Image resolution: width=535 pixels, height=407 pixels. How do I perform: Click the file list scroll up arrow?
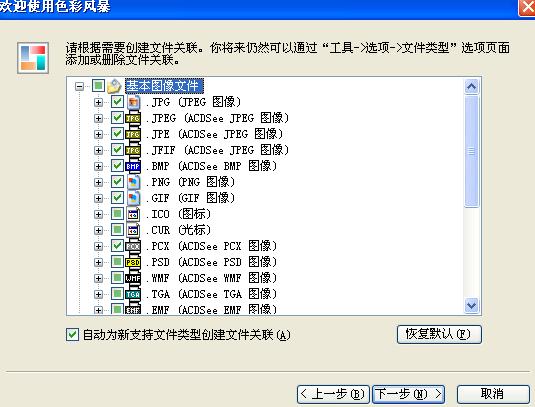coord(472,87)
